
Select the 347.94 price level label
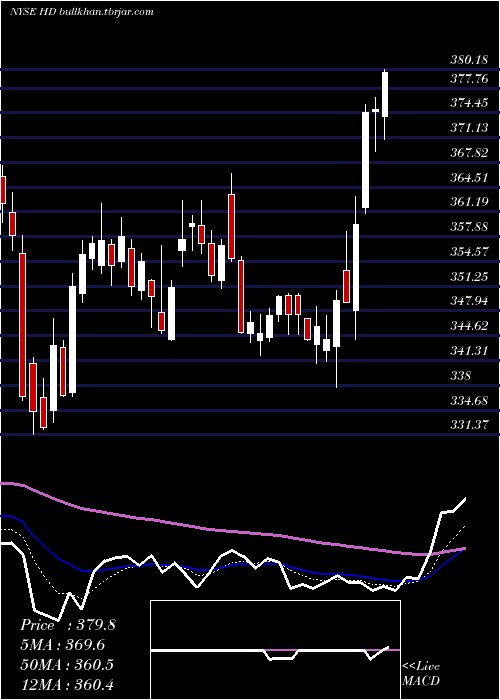[469, 301]
